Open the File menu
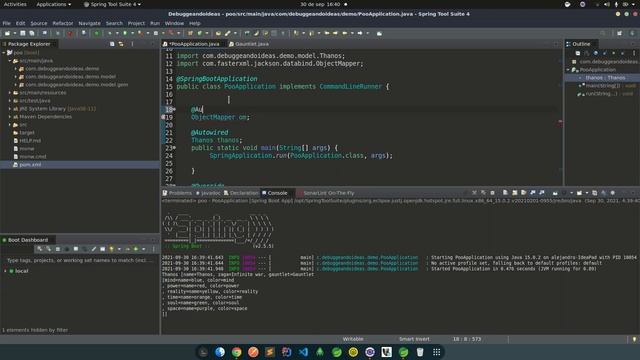This screenshot has height=360, width=640. coord(7,23)
